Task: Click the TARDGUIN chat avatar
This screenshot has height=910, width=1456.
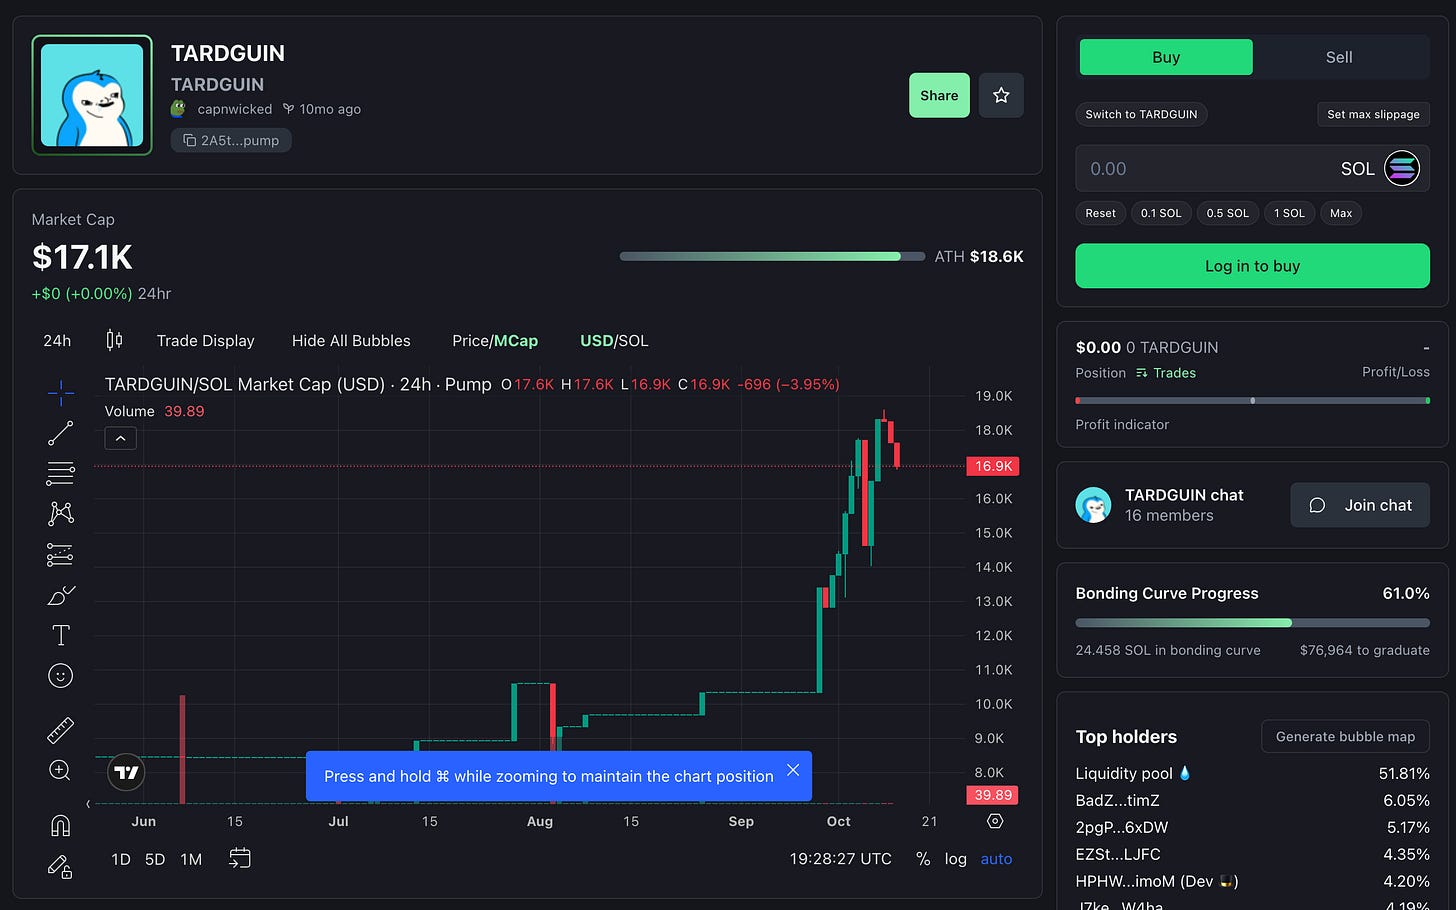Action: point(1093,505)
